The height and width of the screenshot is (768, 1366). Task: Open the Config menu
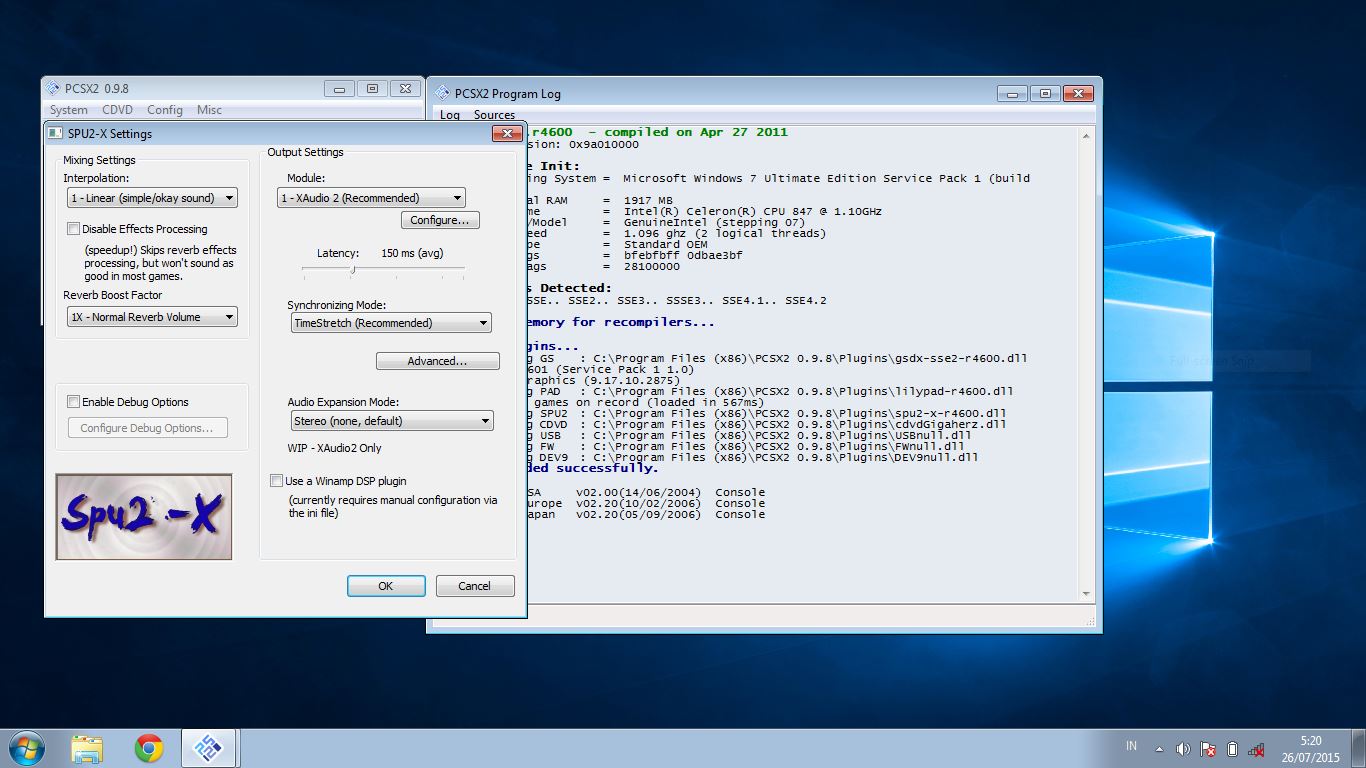165,110
